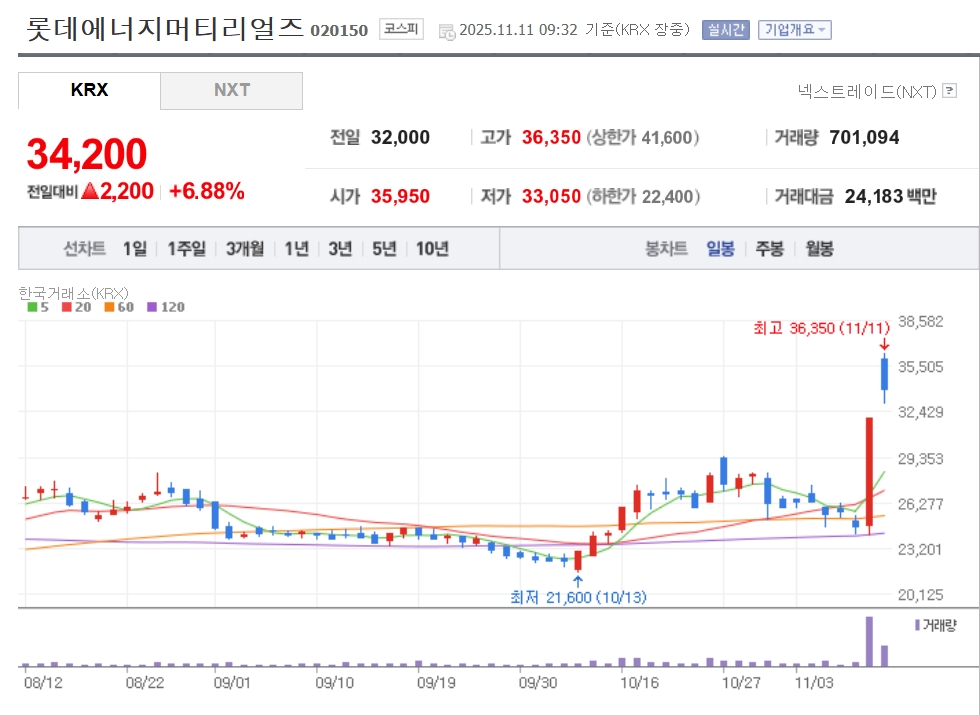Viewport: 980px width, 715px height.
Task: Click the stock code 020150
Action: [339, 31]
